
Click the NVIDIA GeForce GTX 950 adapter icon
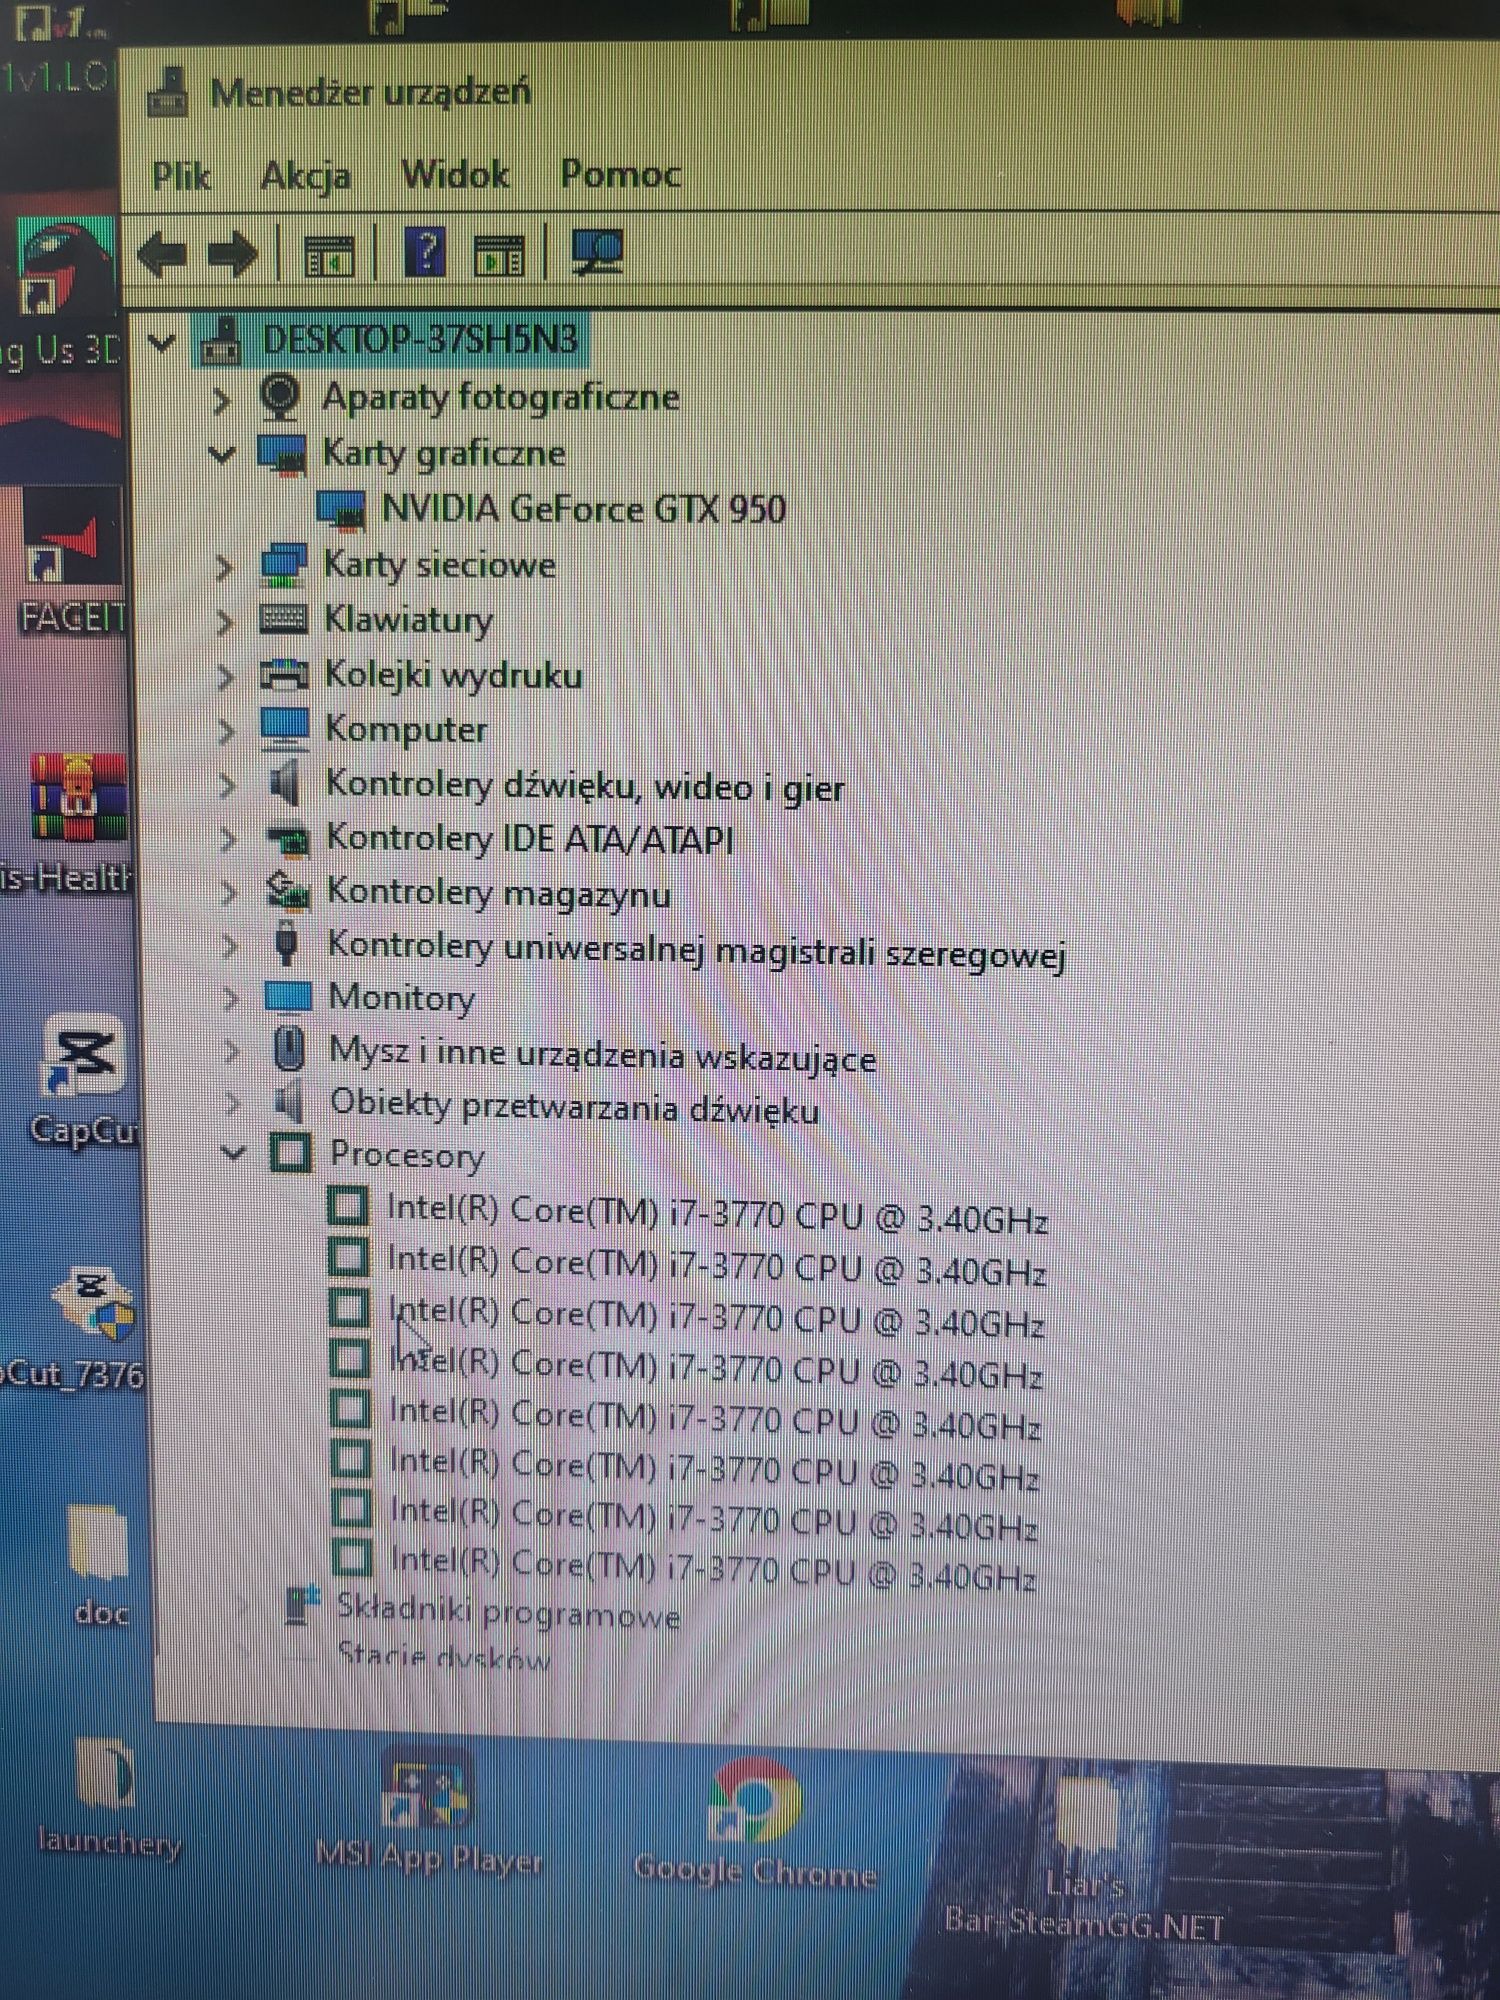[x=341, y=510]
